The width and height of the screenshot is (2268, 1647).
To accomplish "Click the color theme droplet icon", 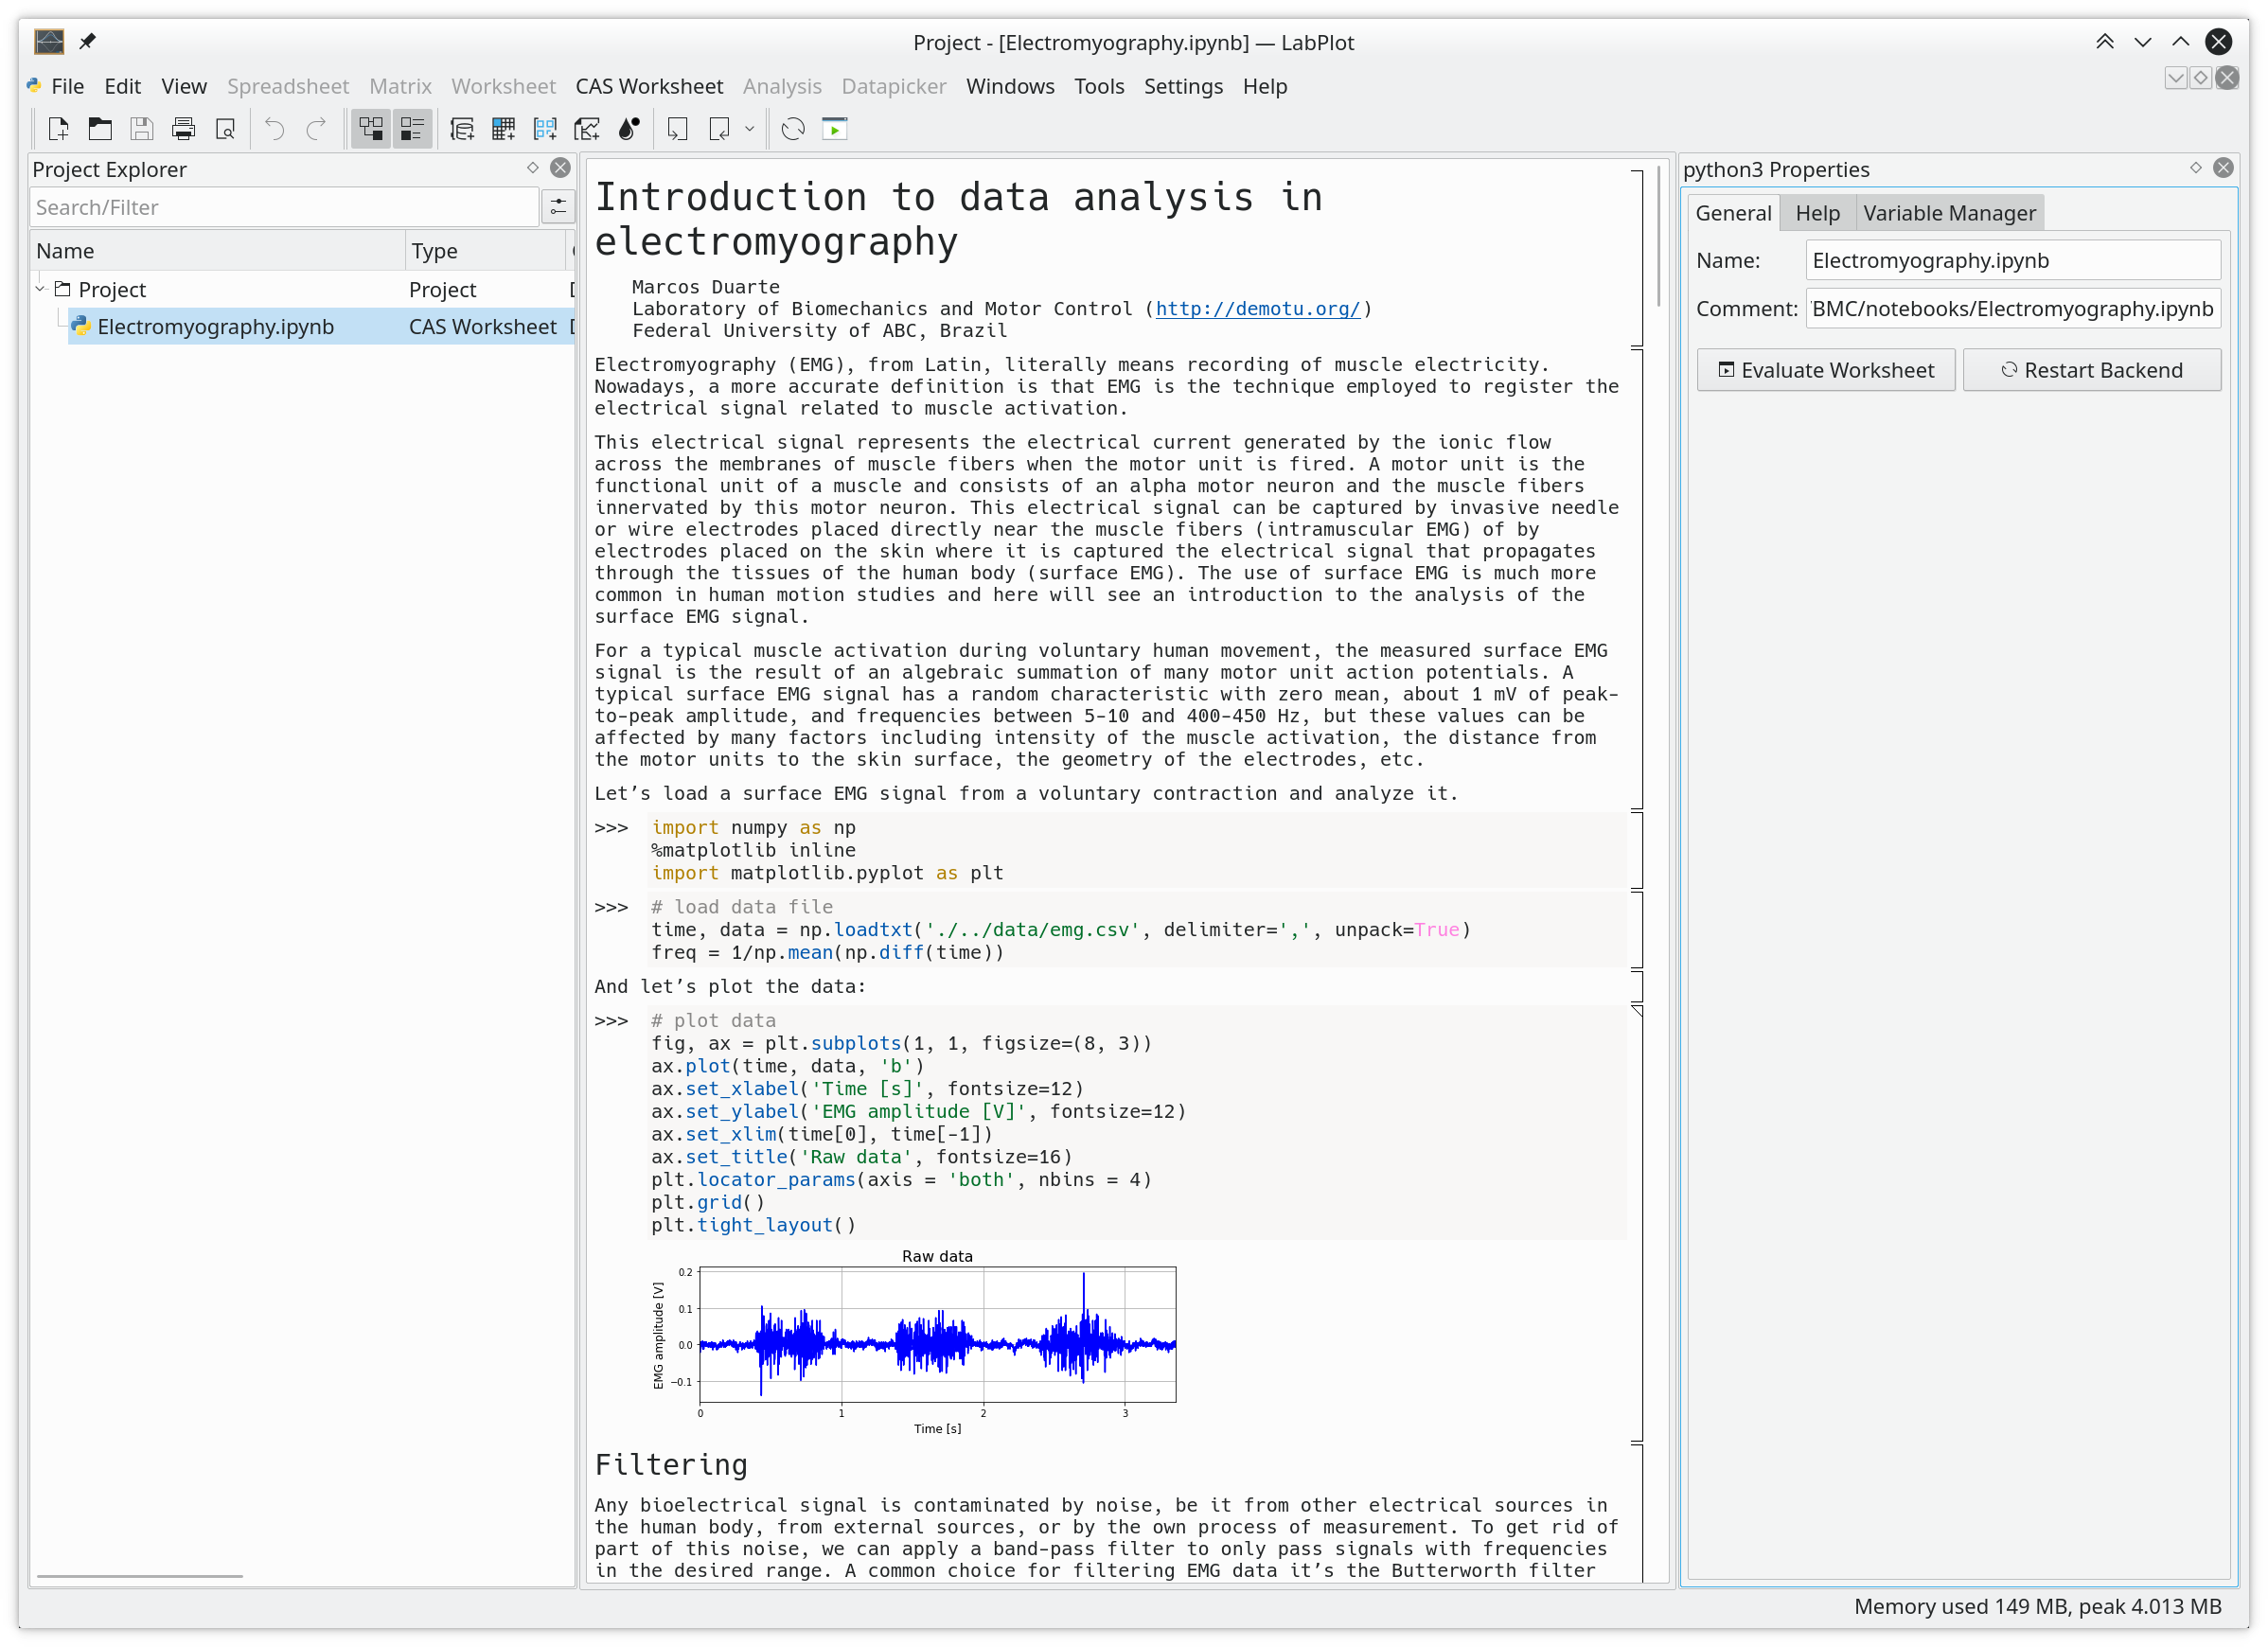I will click(x=629, y=128).
